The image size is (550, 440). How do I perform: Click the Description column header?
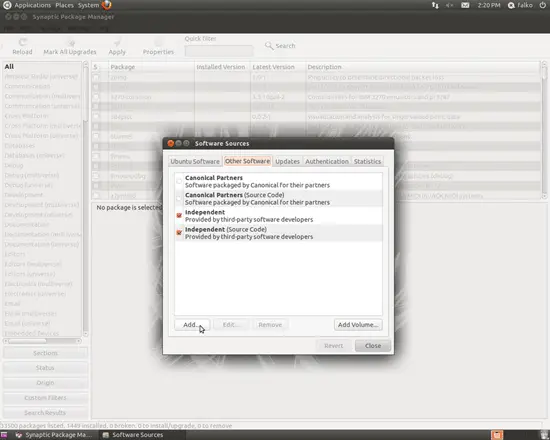coord(423,67)
